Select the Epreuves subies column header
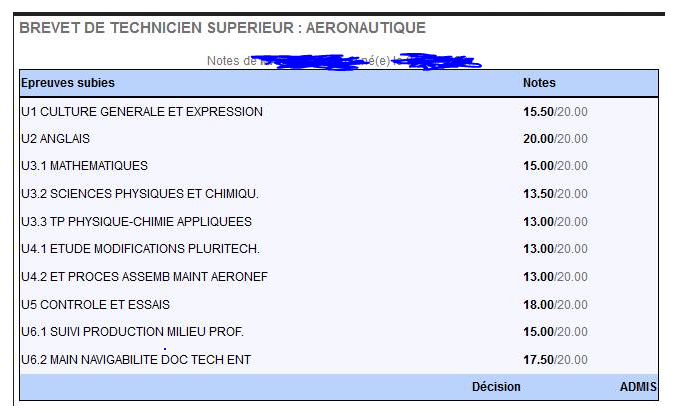The width and height of the screenshot is (678, 419). click(x=68, y=83)
